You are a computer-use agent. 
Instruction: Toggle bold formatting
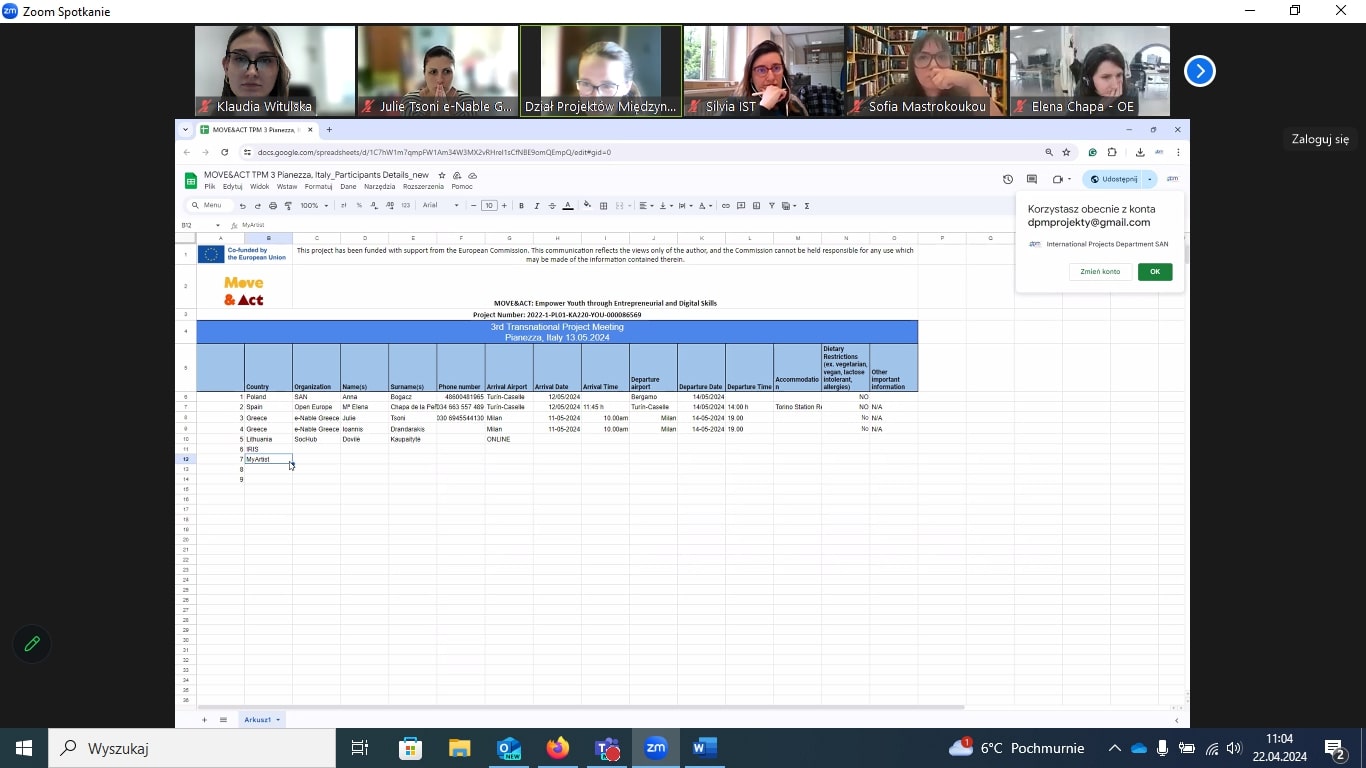pos(521,206)
